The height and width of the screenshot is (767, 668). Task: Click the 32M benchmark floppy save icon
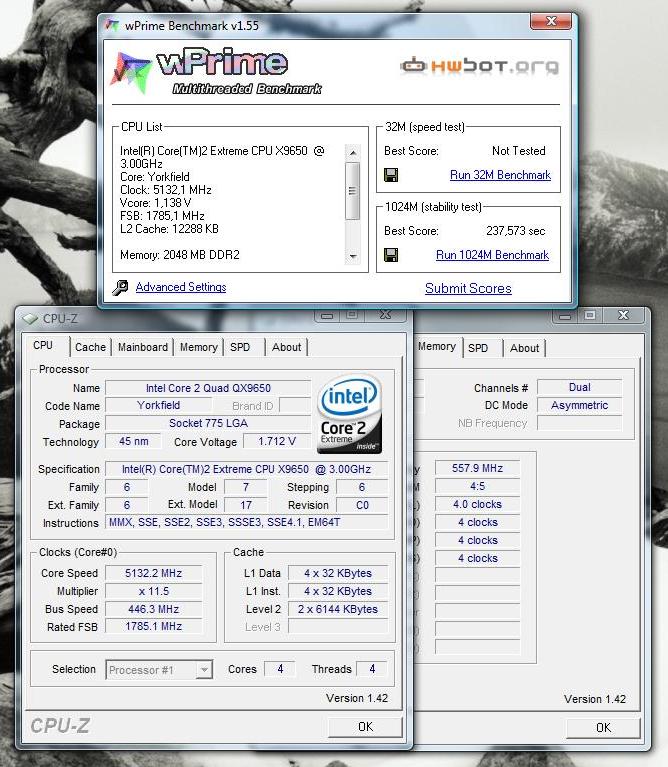391,175
